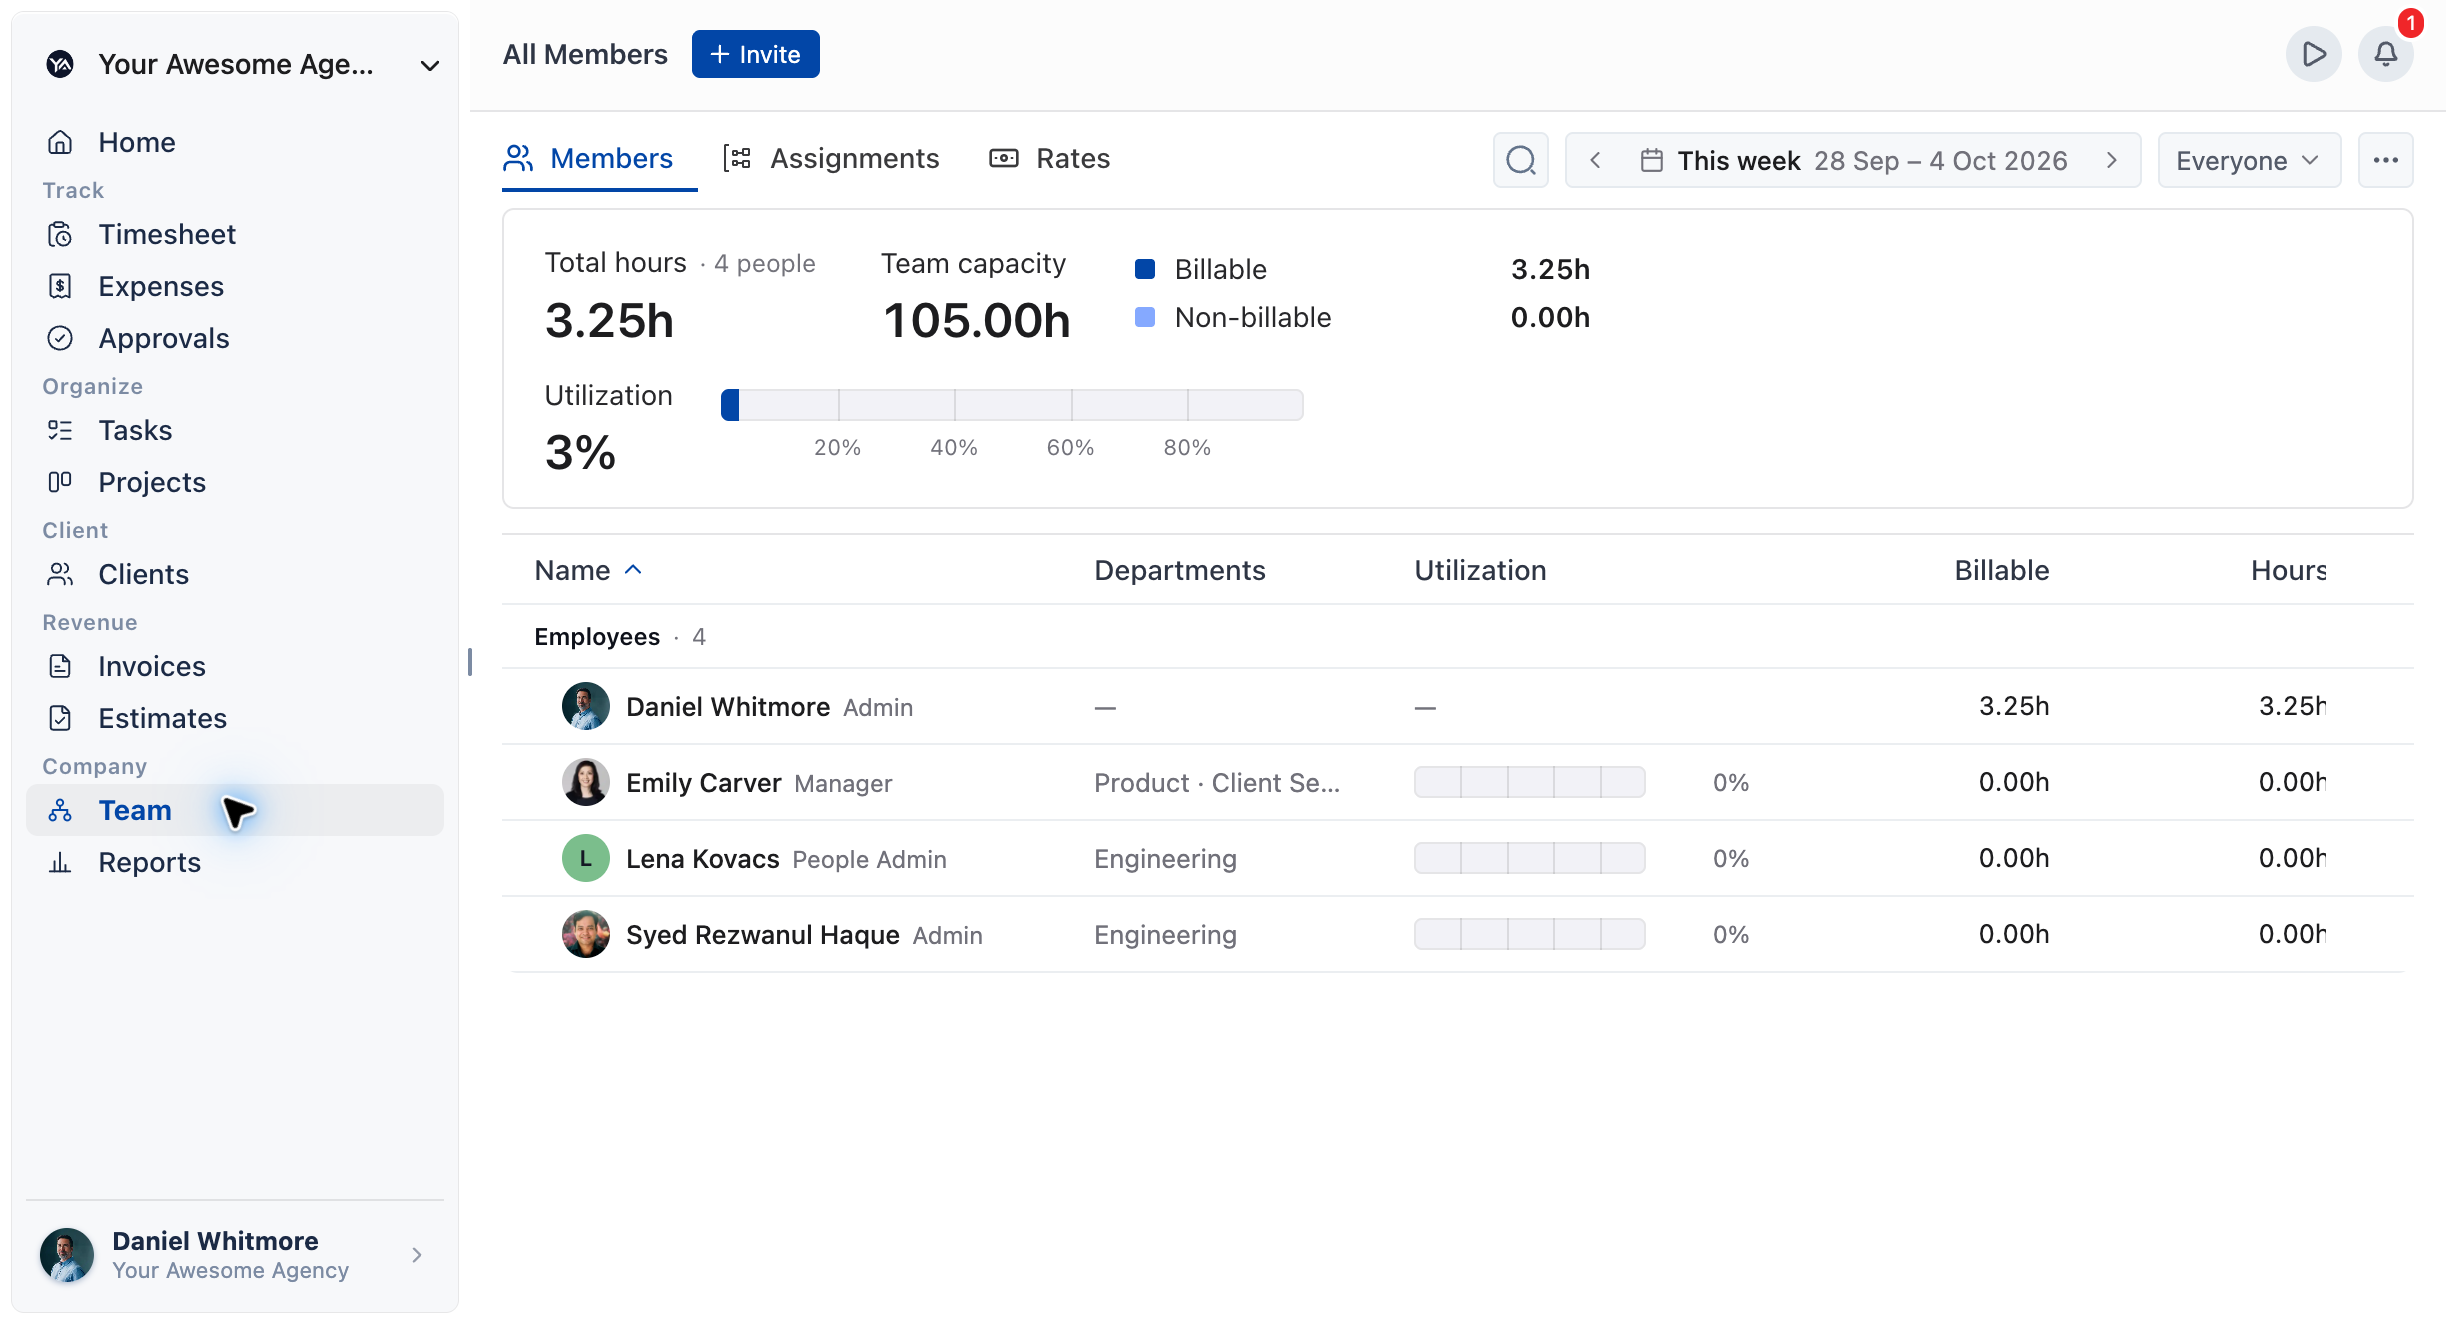Open Reports in the sidebar

(x=235, y=862)
